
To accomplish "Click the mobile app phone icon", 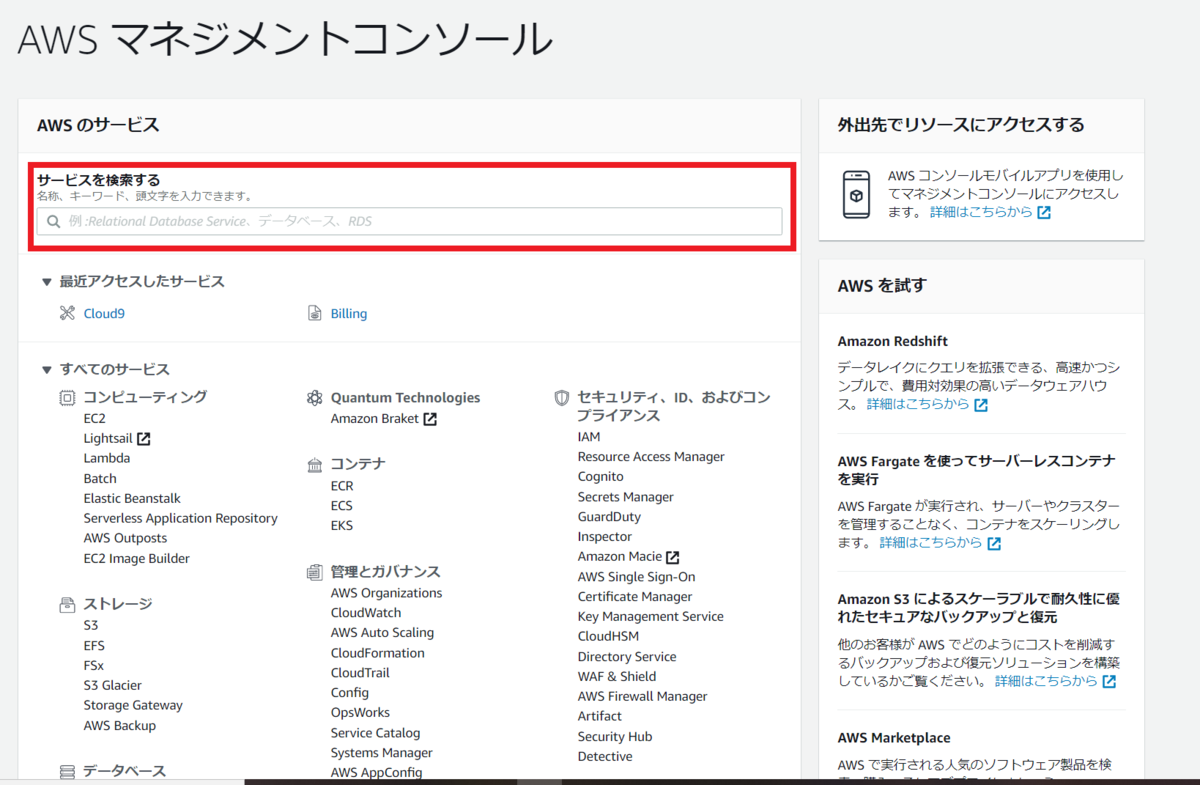I will pos(857,194).
